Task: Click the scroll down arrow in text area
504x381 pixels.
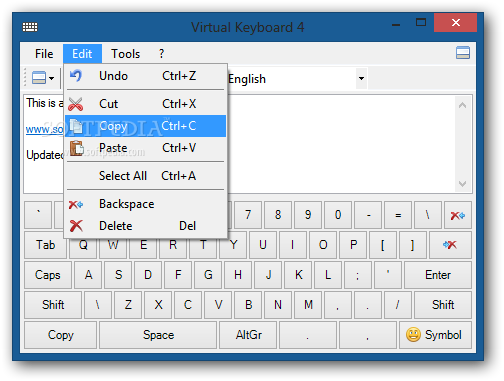Action: pyautogui.click(x=462, y=183)
